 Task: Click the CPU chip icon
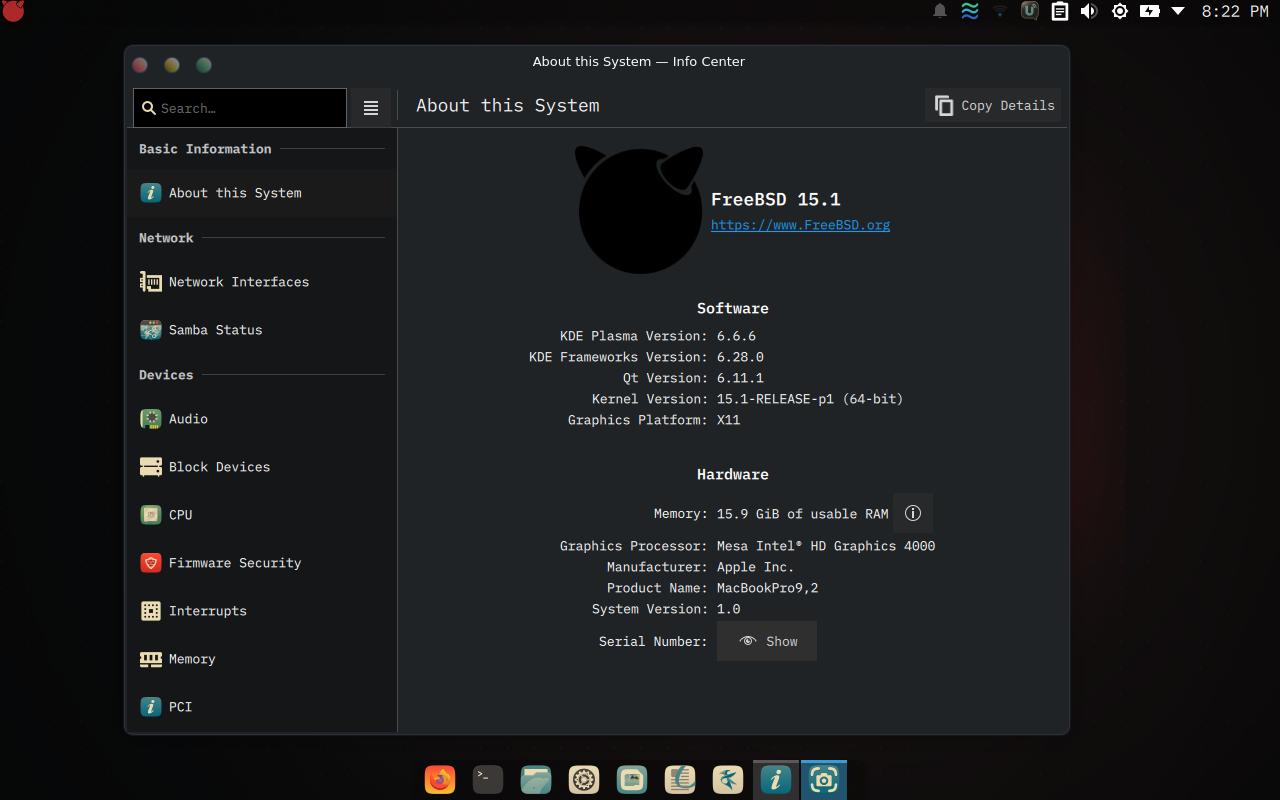151,515
